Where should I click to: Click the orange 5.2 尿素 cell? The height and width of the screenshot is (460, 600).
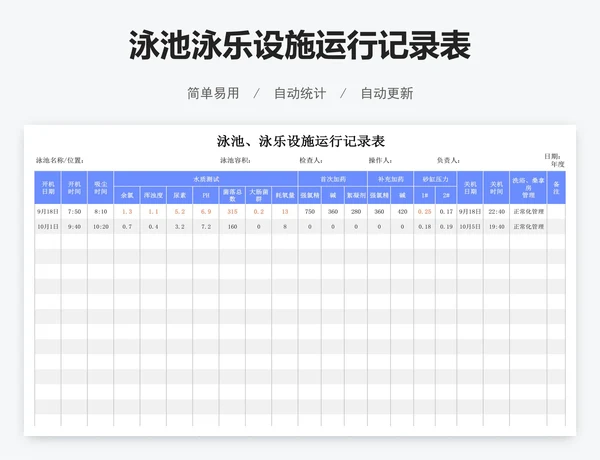(180, 211)
